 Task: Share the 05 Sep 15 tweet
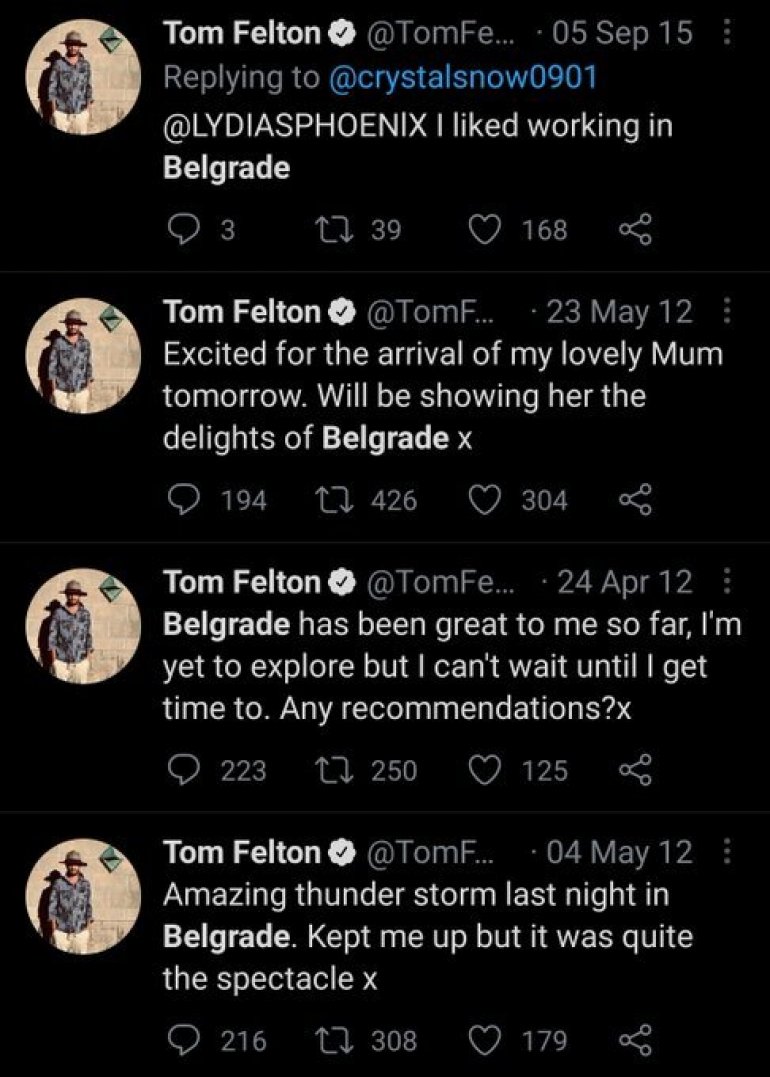[x=635, y=230]
